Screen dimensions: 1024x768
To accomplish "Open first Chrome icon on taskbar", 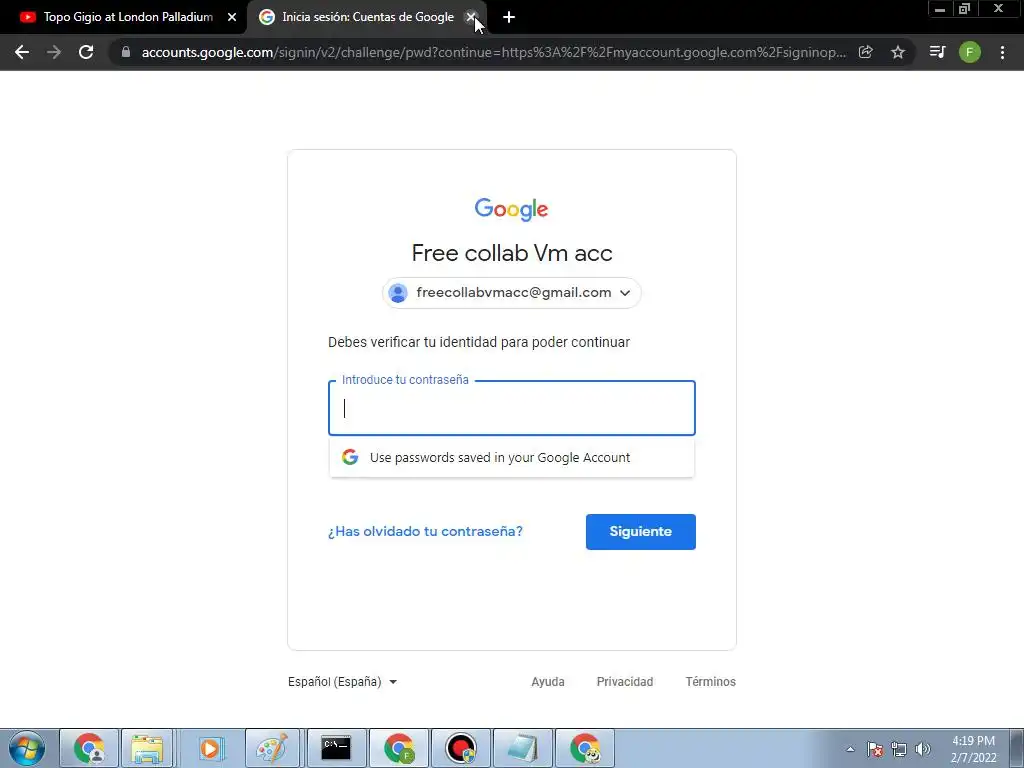I will pyautogui.click(x=89, y=748).
